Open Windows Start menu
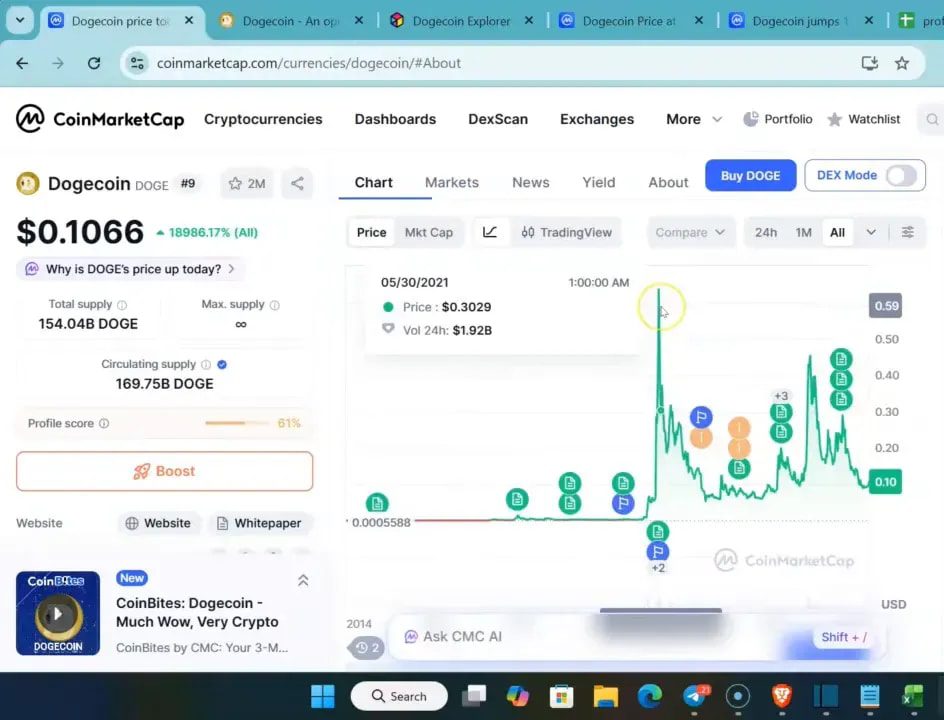 (x=323, y=697)
